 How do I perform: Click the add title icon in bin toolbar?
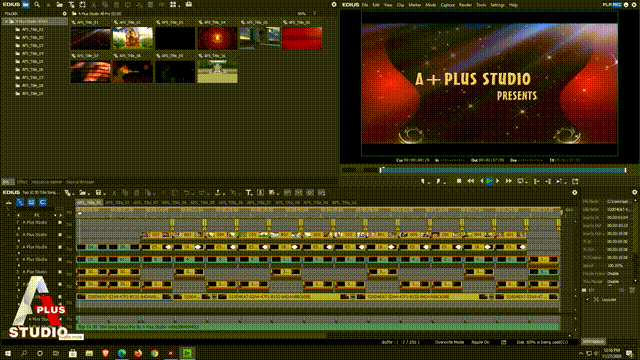point(71,4)
